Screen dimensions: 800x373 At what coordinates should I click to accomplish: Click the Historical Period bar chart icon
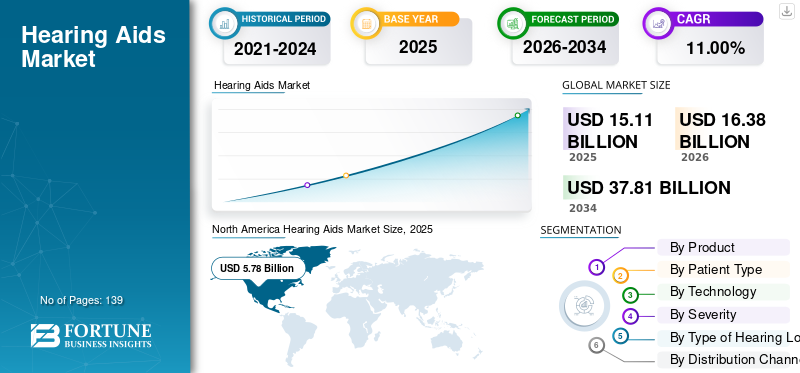point(224,23)
